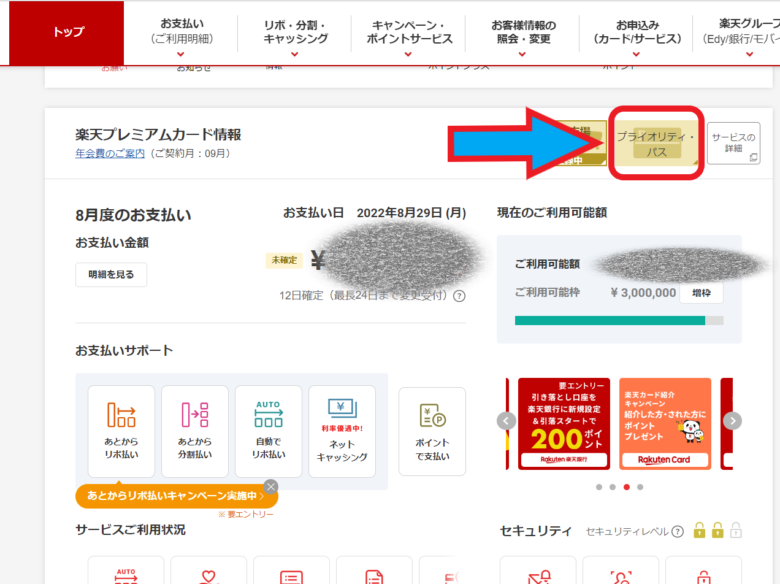Show next banner in carousel

point(733,421)
